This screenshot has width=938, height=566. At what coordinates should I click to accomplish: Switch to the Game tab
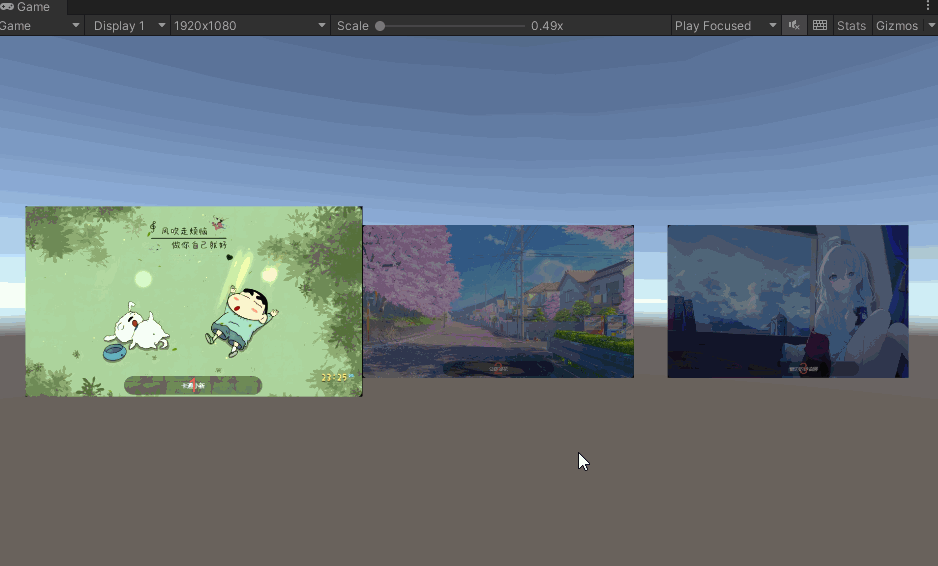click(x=27, y=7)
